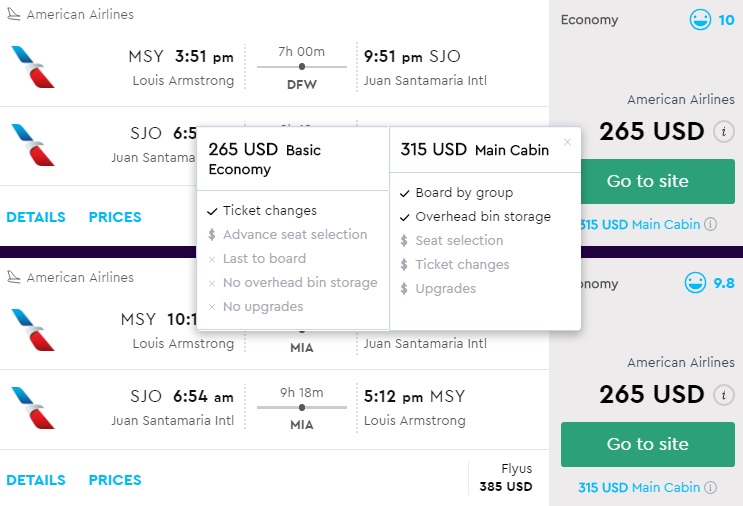Click American Airlines logo on MSY 3:51 pm flight
This screenshot has height=506, width=743.
click(33, 66)
